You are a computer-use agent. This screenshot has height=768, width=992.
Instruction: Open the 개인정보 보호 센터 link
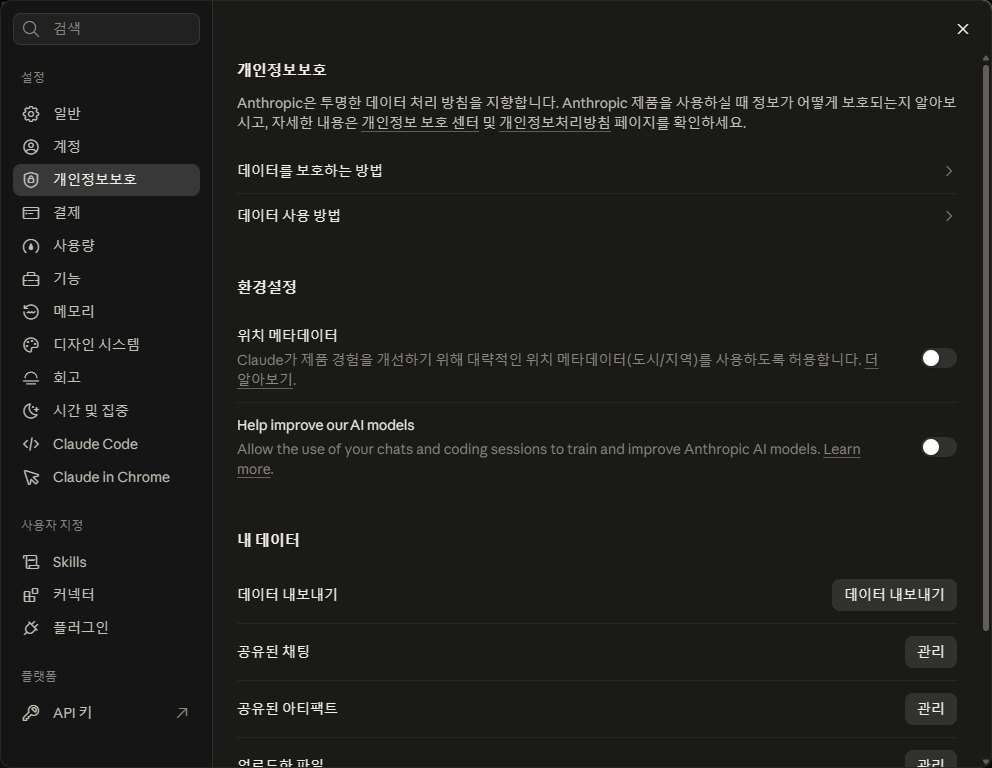[420, 122]
